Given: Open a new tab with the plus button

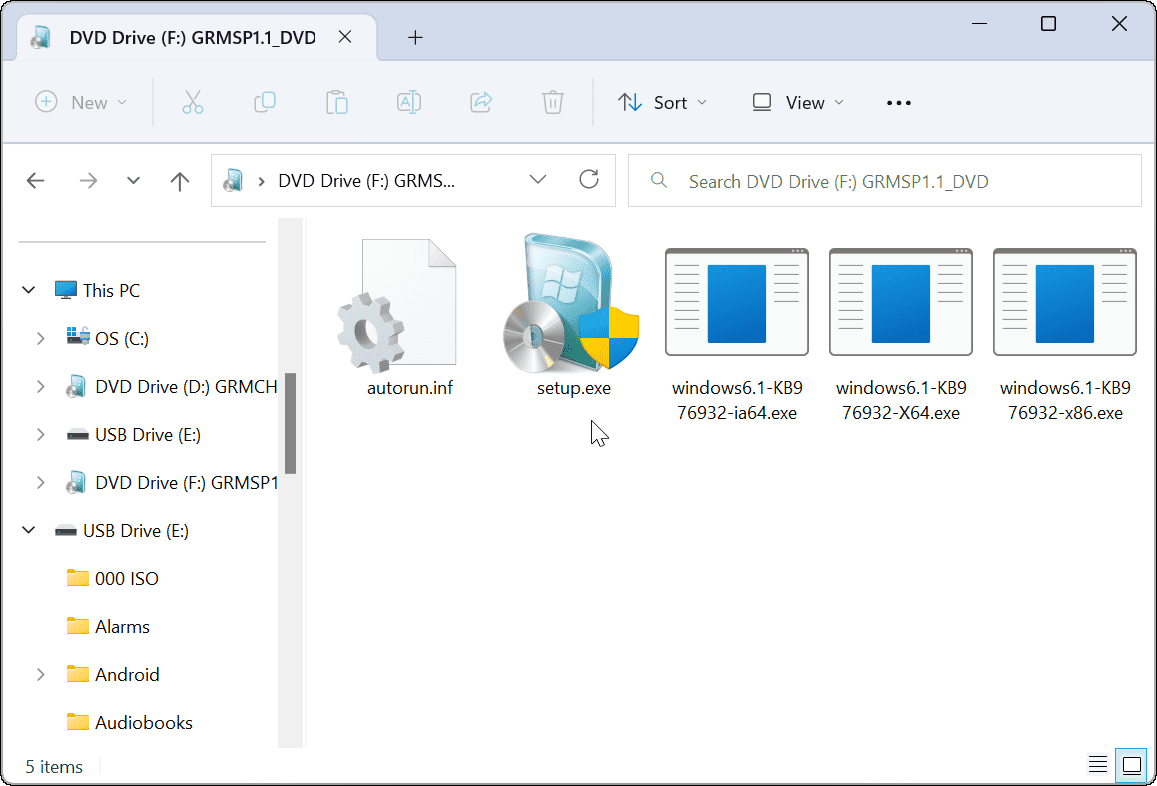Looking at the screenshot, I should coord(415,37).
